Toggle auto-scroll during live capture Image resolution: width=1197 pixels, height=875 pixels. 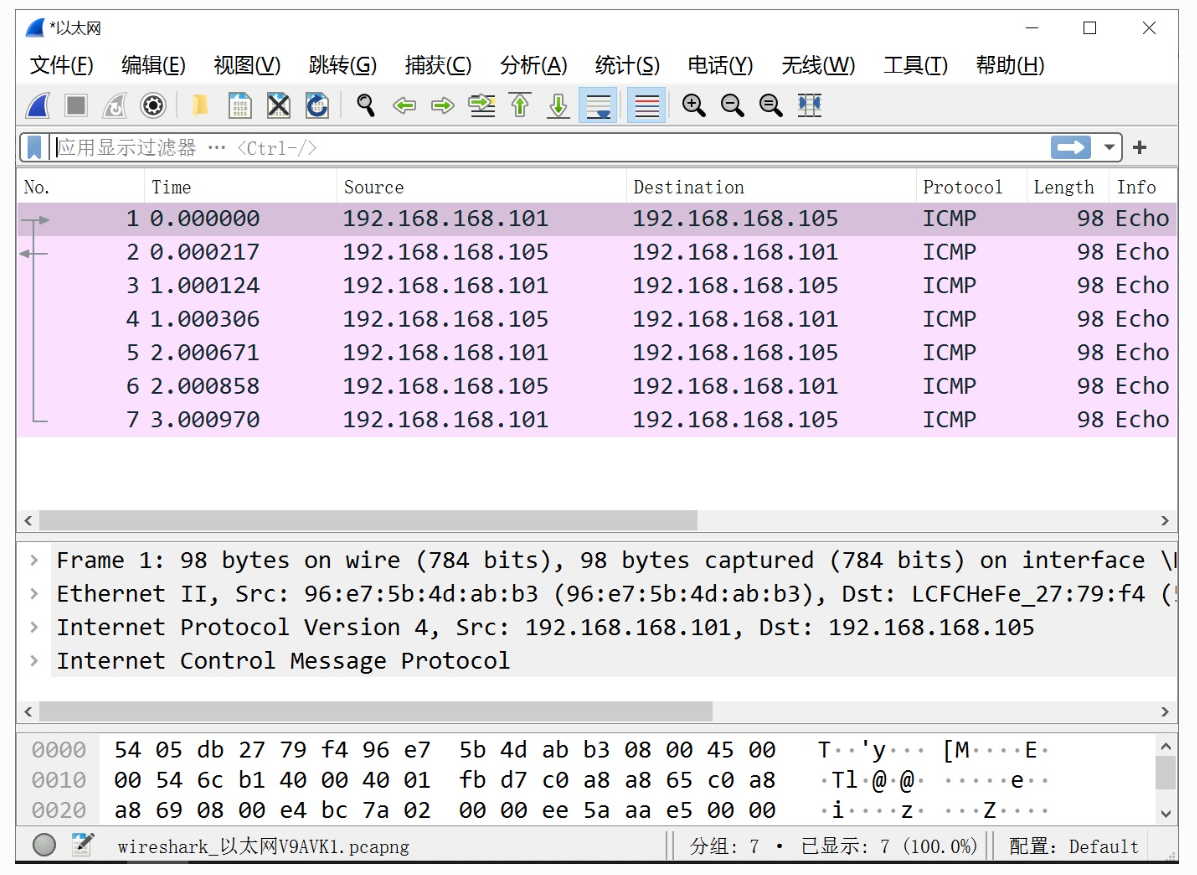[598, 106]
